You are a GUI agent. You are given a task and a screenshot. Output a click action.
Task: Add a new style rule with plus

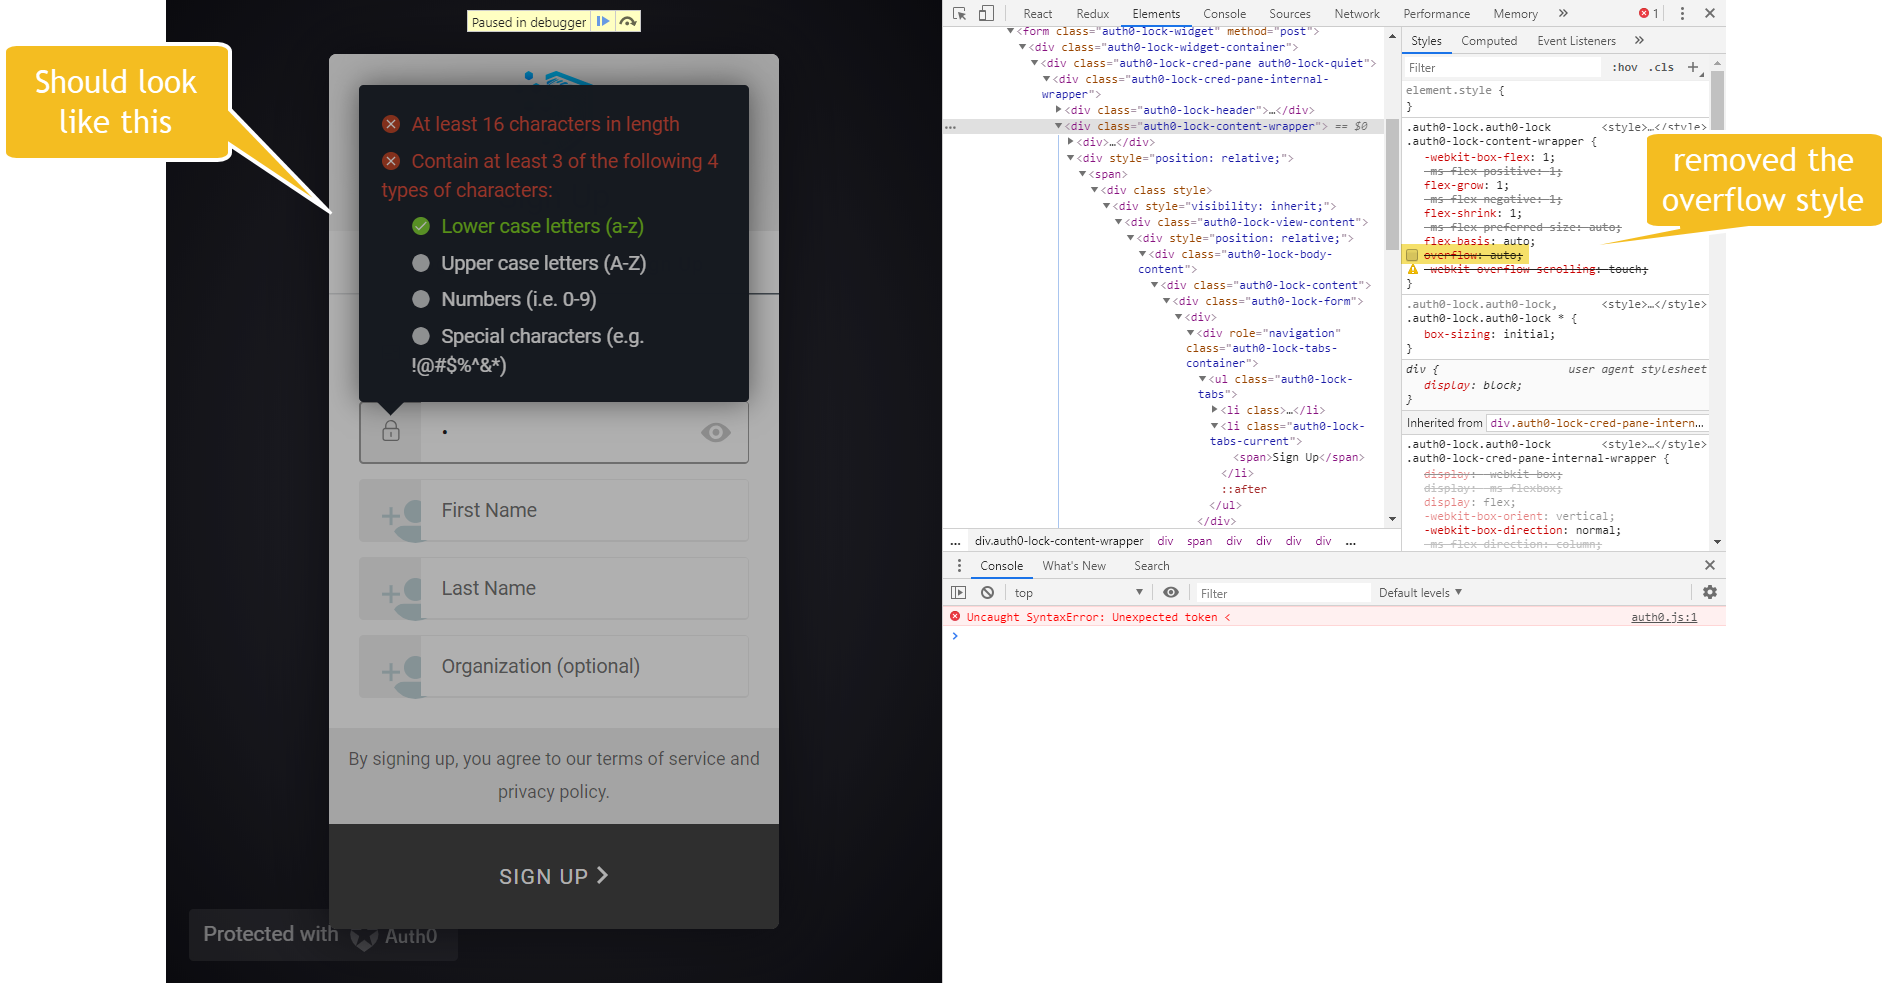point(1693,67)
